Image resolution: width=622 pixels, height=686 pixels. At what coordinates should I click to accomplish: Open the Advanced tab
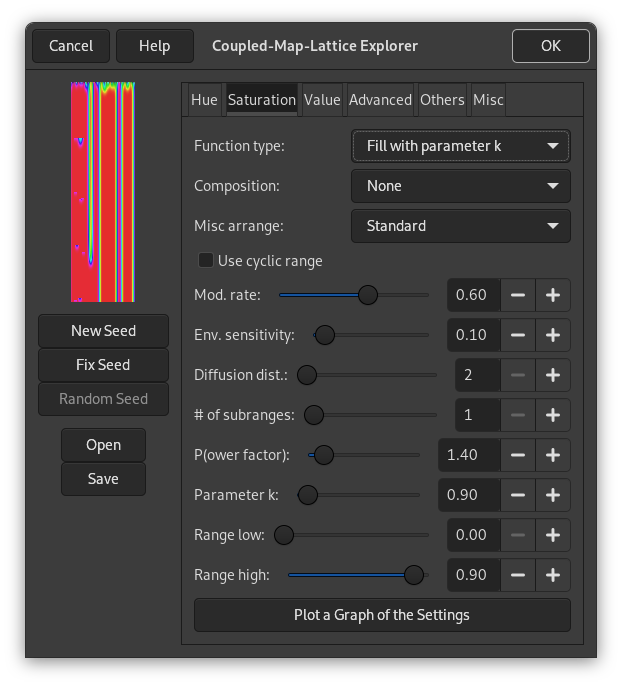(380, 100)
